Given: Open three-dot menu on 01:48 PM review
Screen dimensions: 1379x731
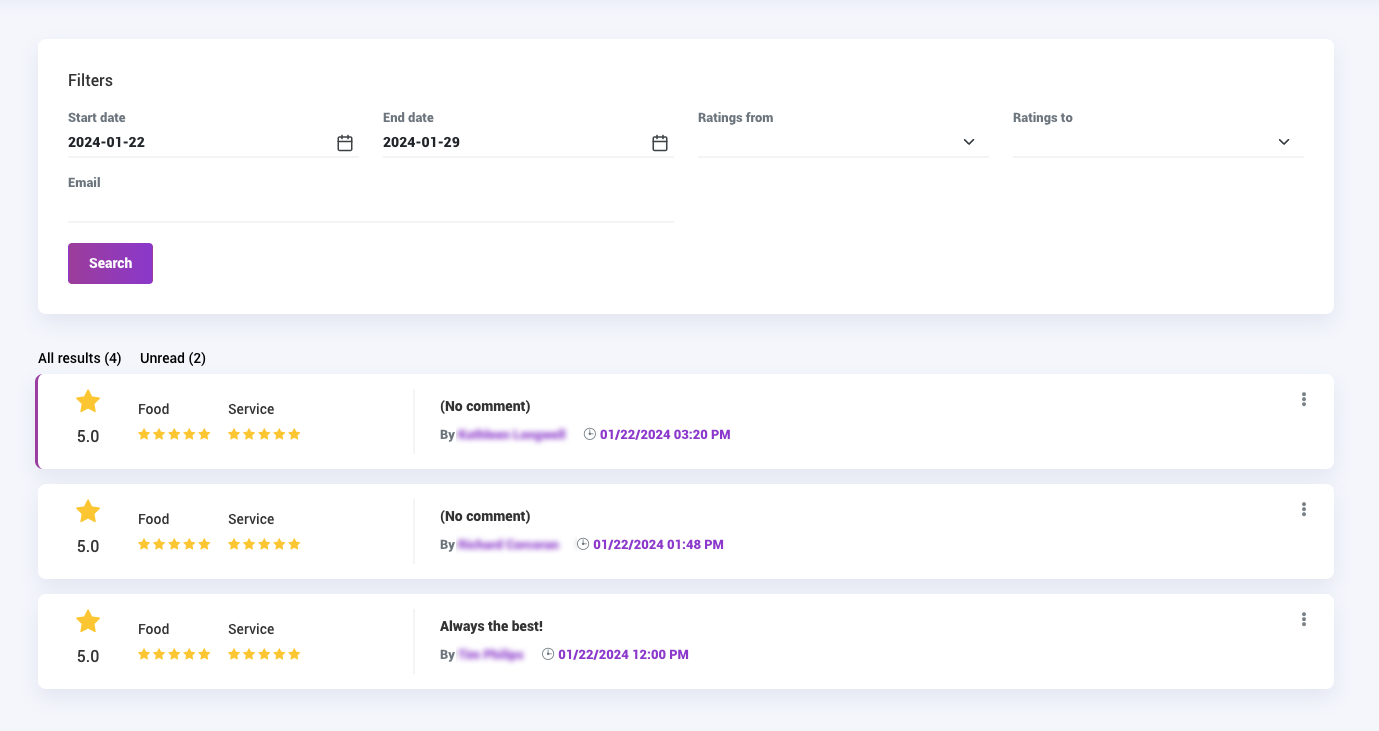Looking at the screenshot, I should 1304,509.
